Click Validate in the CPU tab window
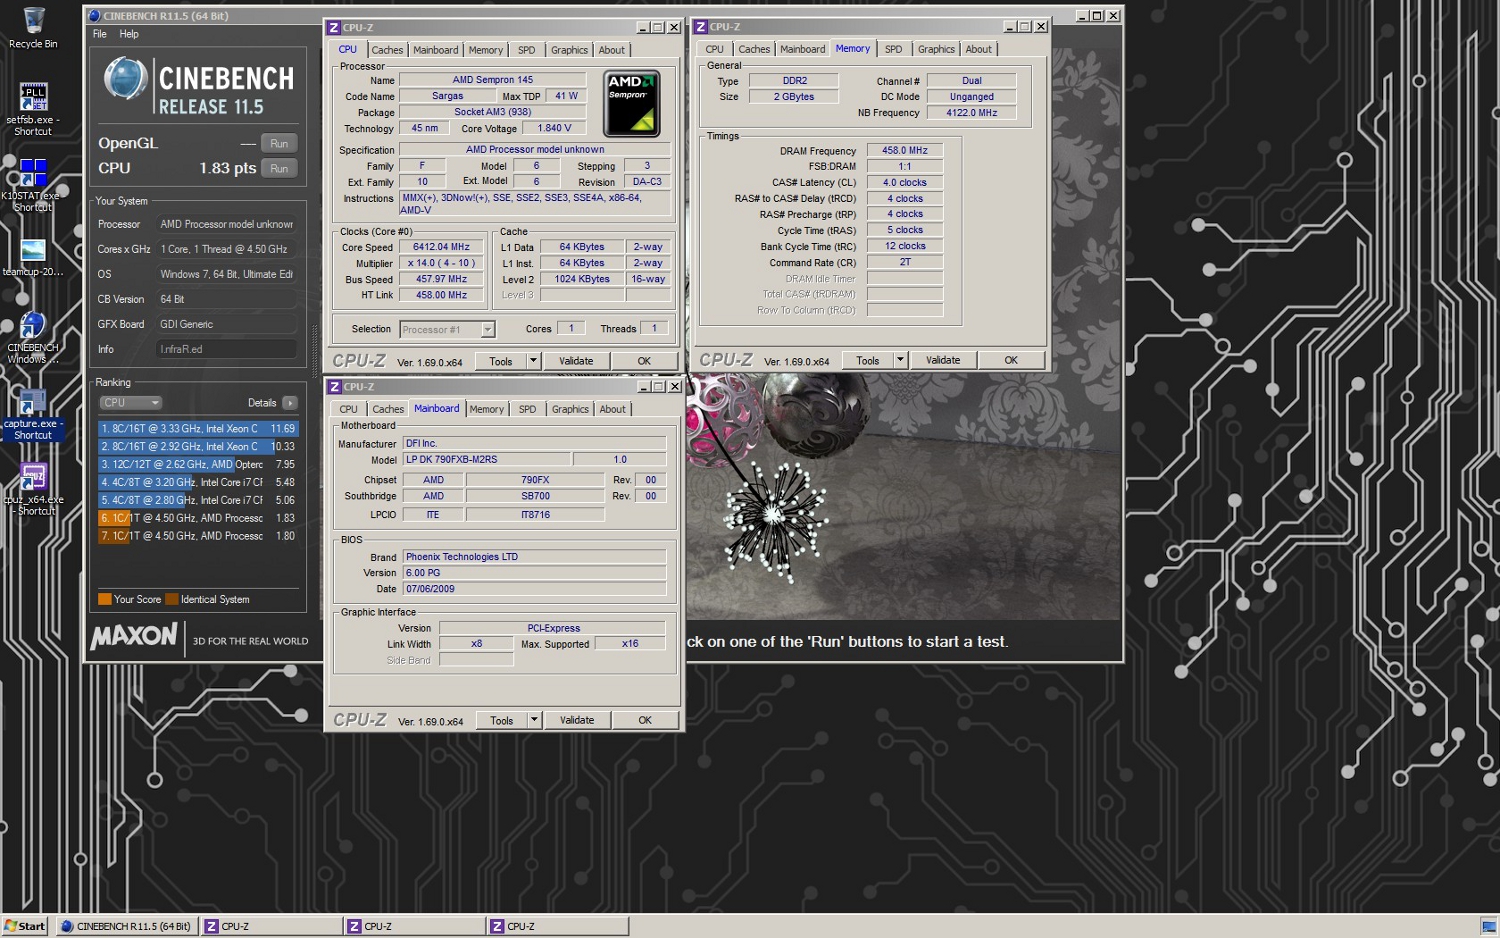 pyautogui.click(x=576, y=361)
